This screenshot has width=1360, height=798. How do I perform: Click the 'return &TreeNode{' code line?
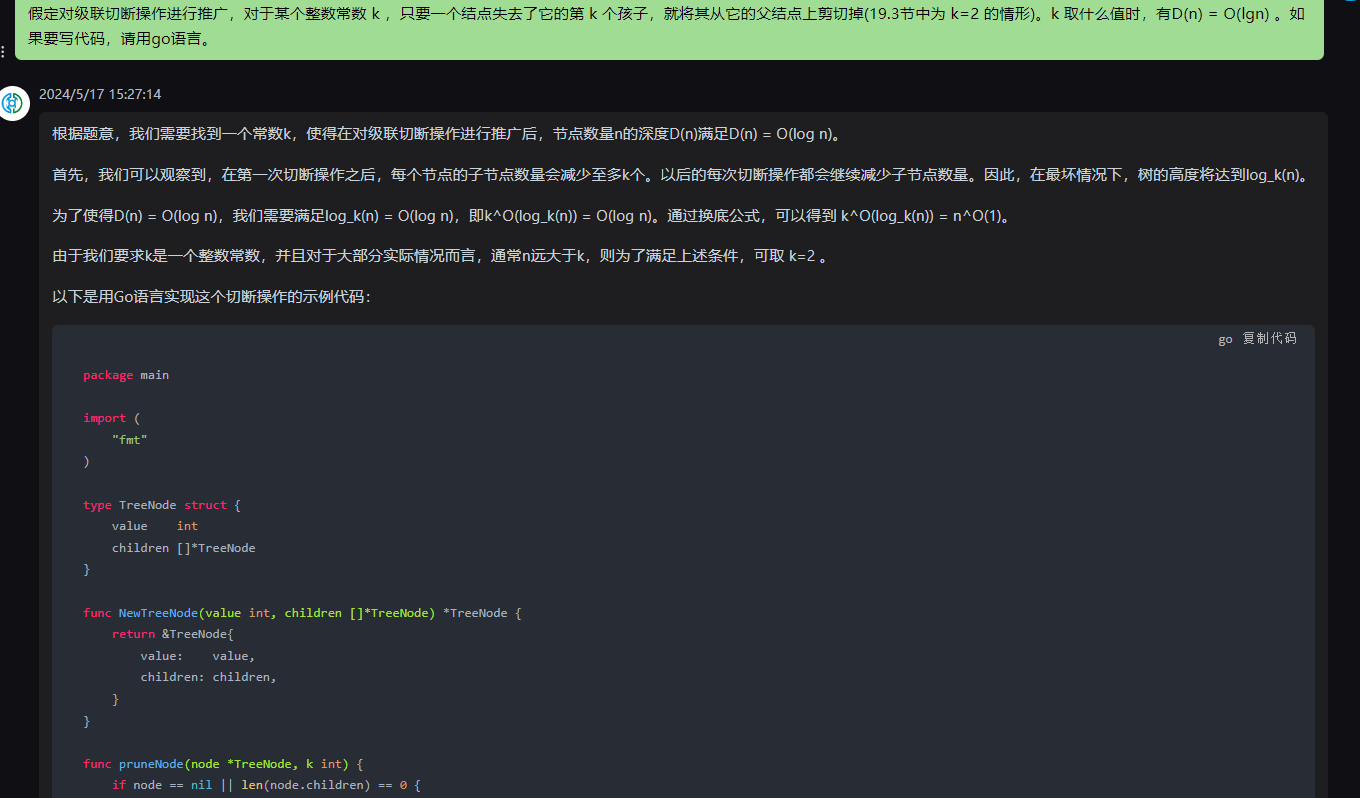[172, 634]
